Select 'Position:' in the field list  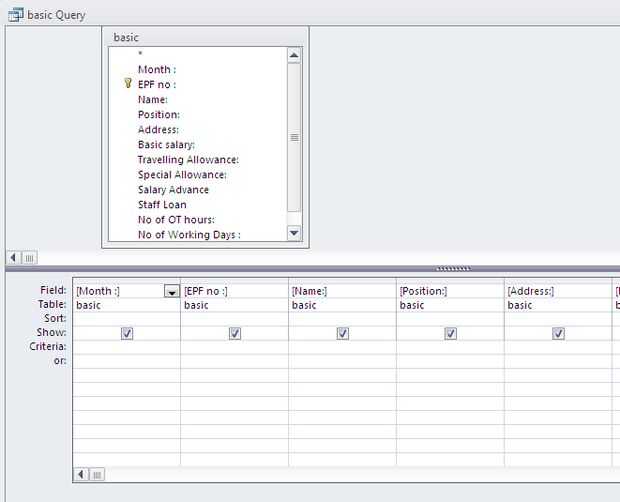pos(159,115)
